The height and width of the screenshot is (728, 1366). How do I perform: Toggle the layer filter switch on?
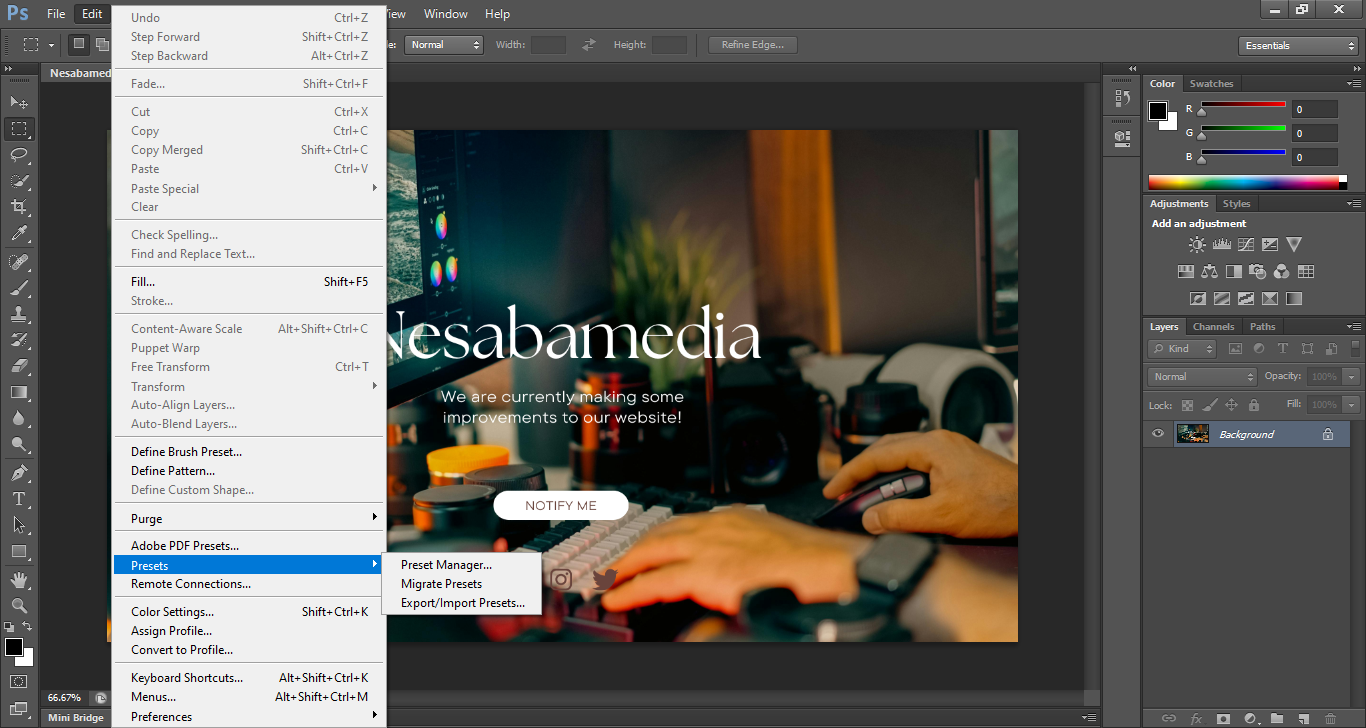1356,349
